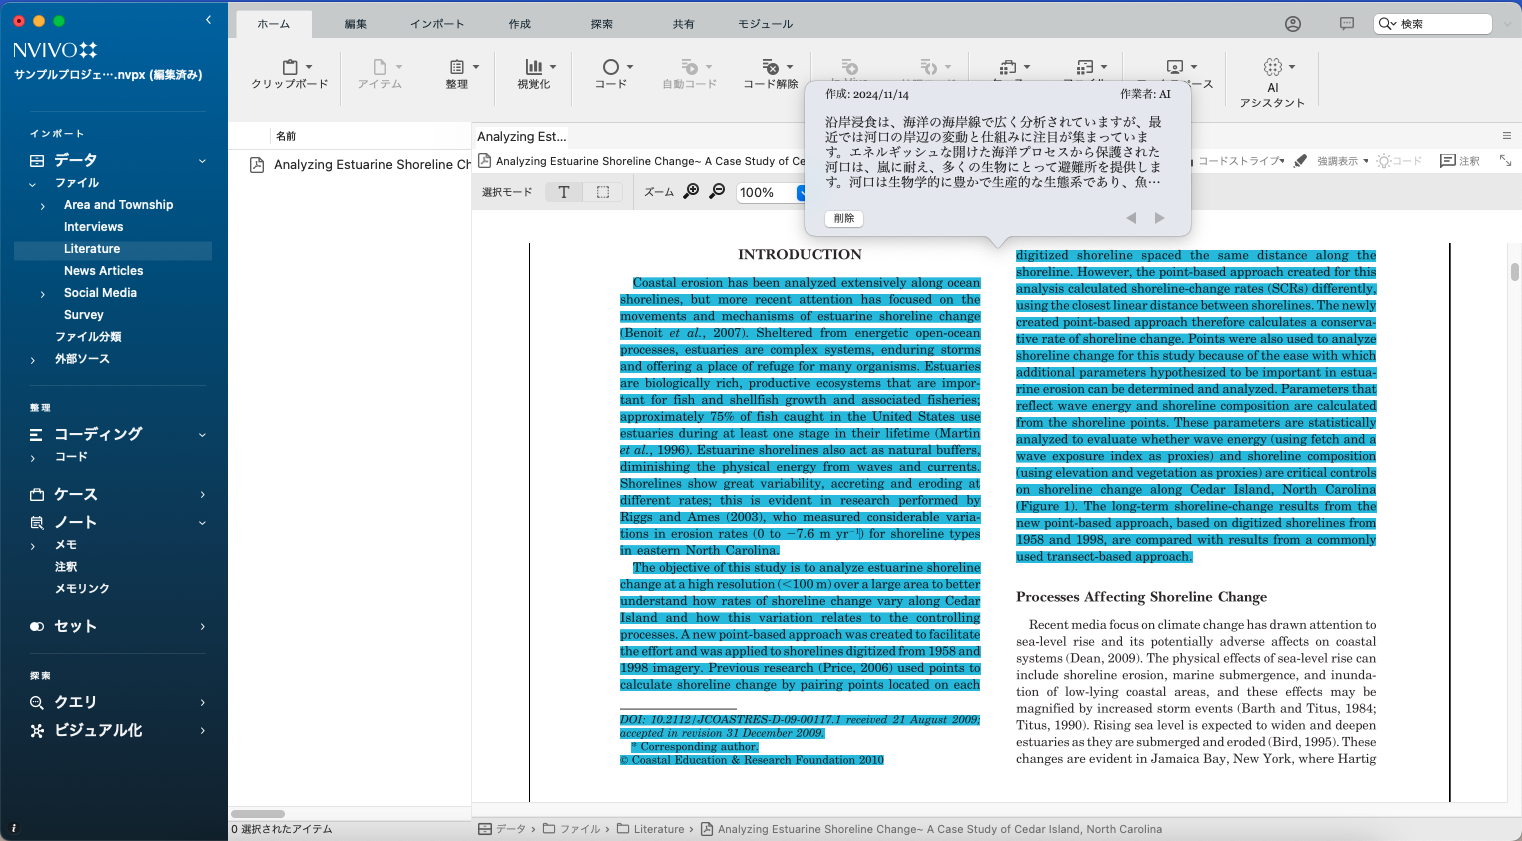Click the file list horizontal scrollbar
This screenshot has height=841, width=1522.
click(x=258, y=814)
